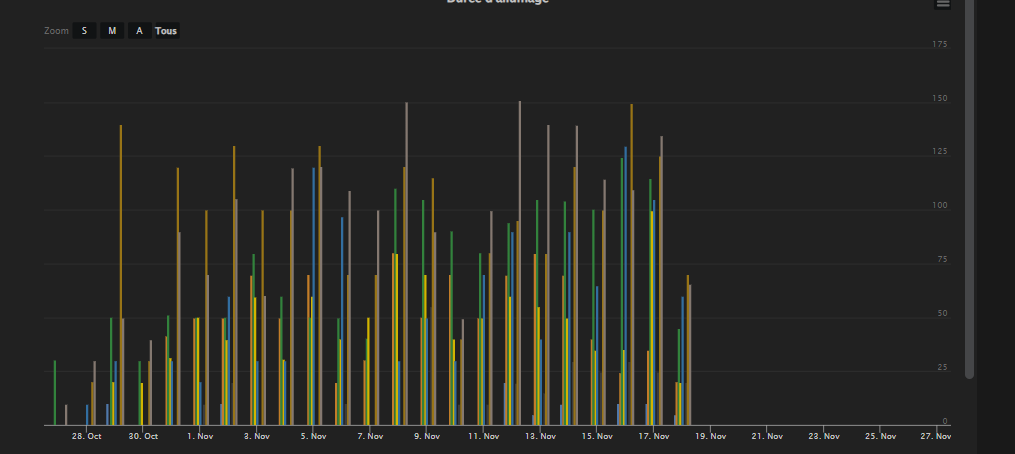Viewport: 1015px width, 454px height.
Task: Click the 5. Nov axis label
Action: 313,437
